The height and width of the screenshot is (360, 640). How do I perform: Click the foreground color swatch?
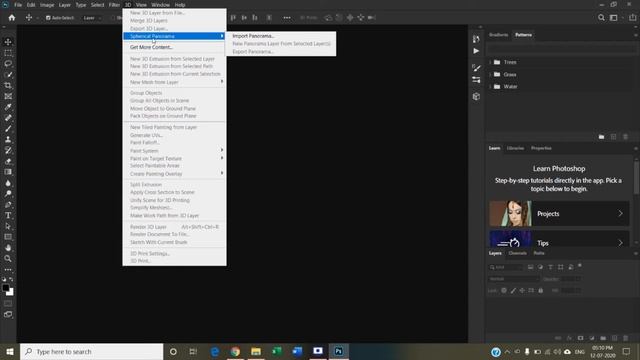click(5, 288)
